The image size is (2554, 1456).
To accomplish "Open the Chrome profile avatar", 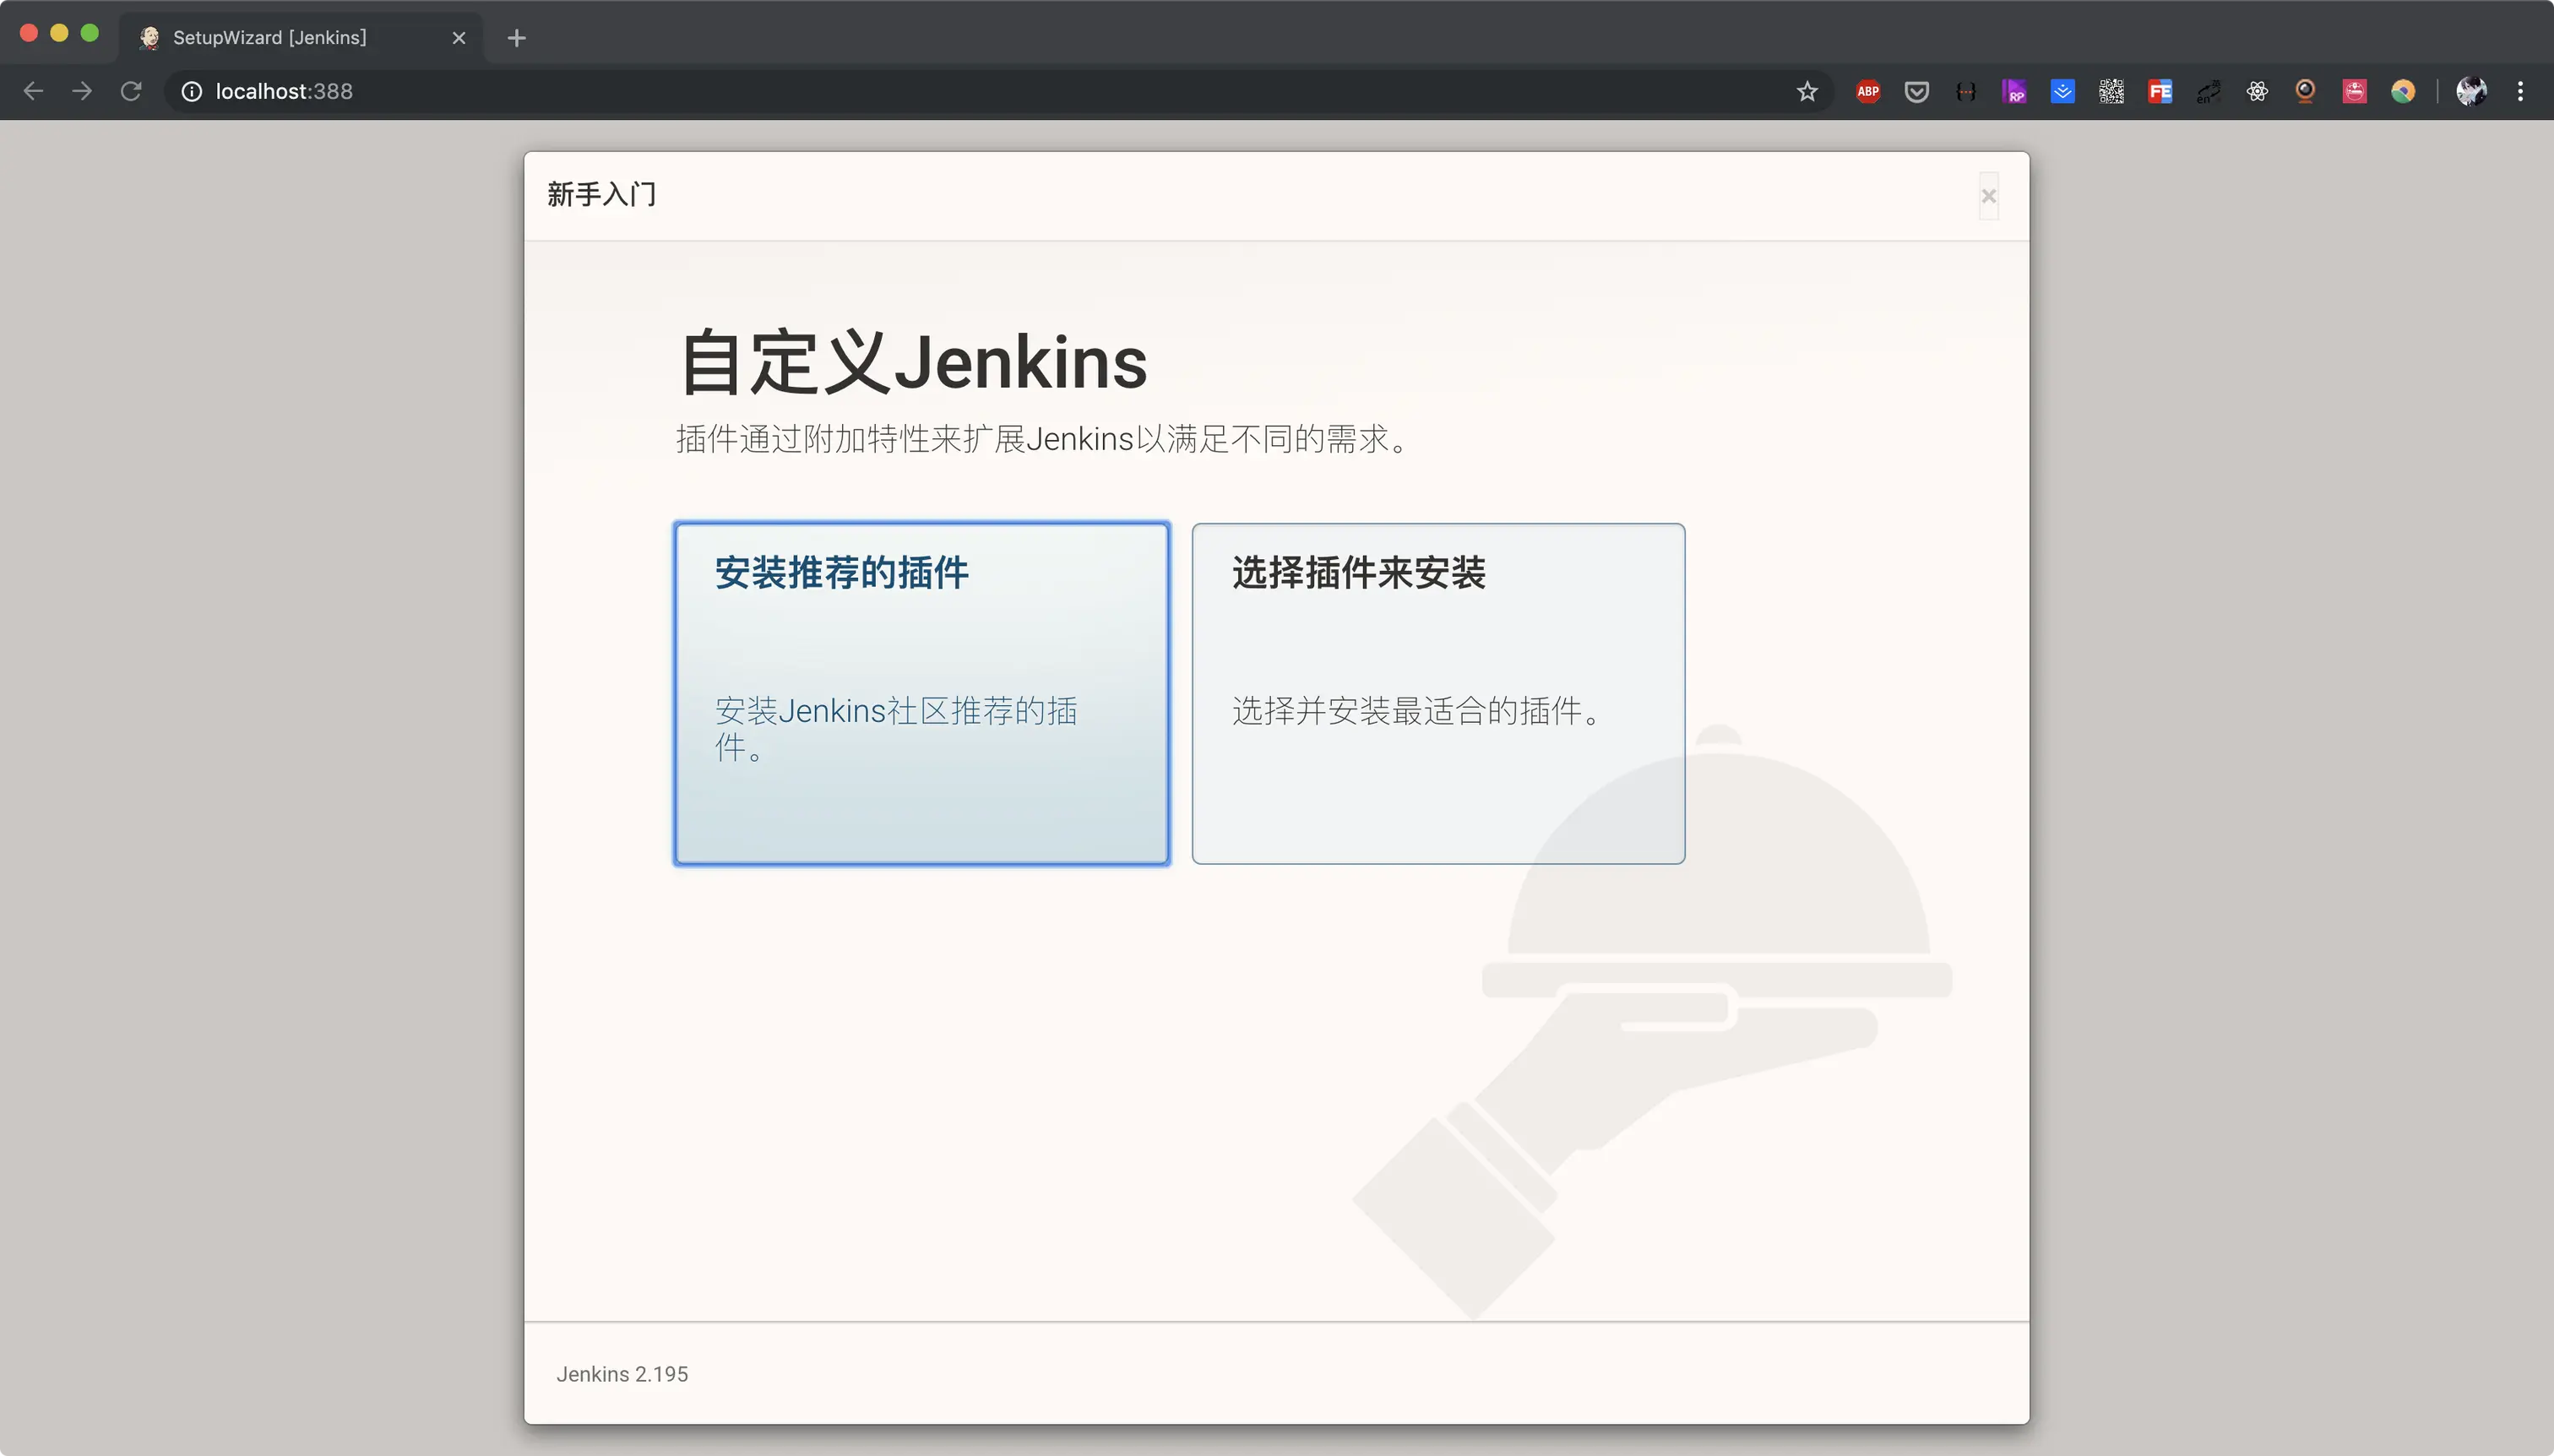I will click(x=2471, y=91).
